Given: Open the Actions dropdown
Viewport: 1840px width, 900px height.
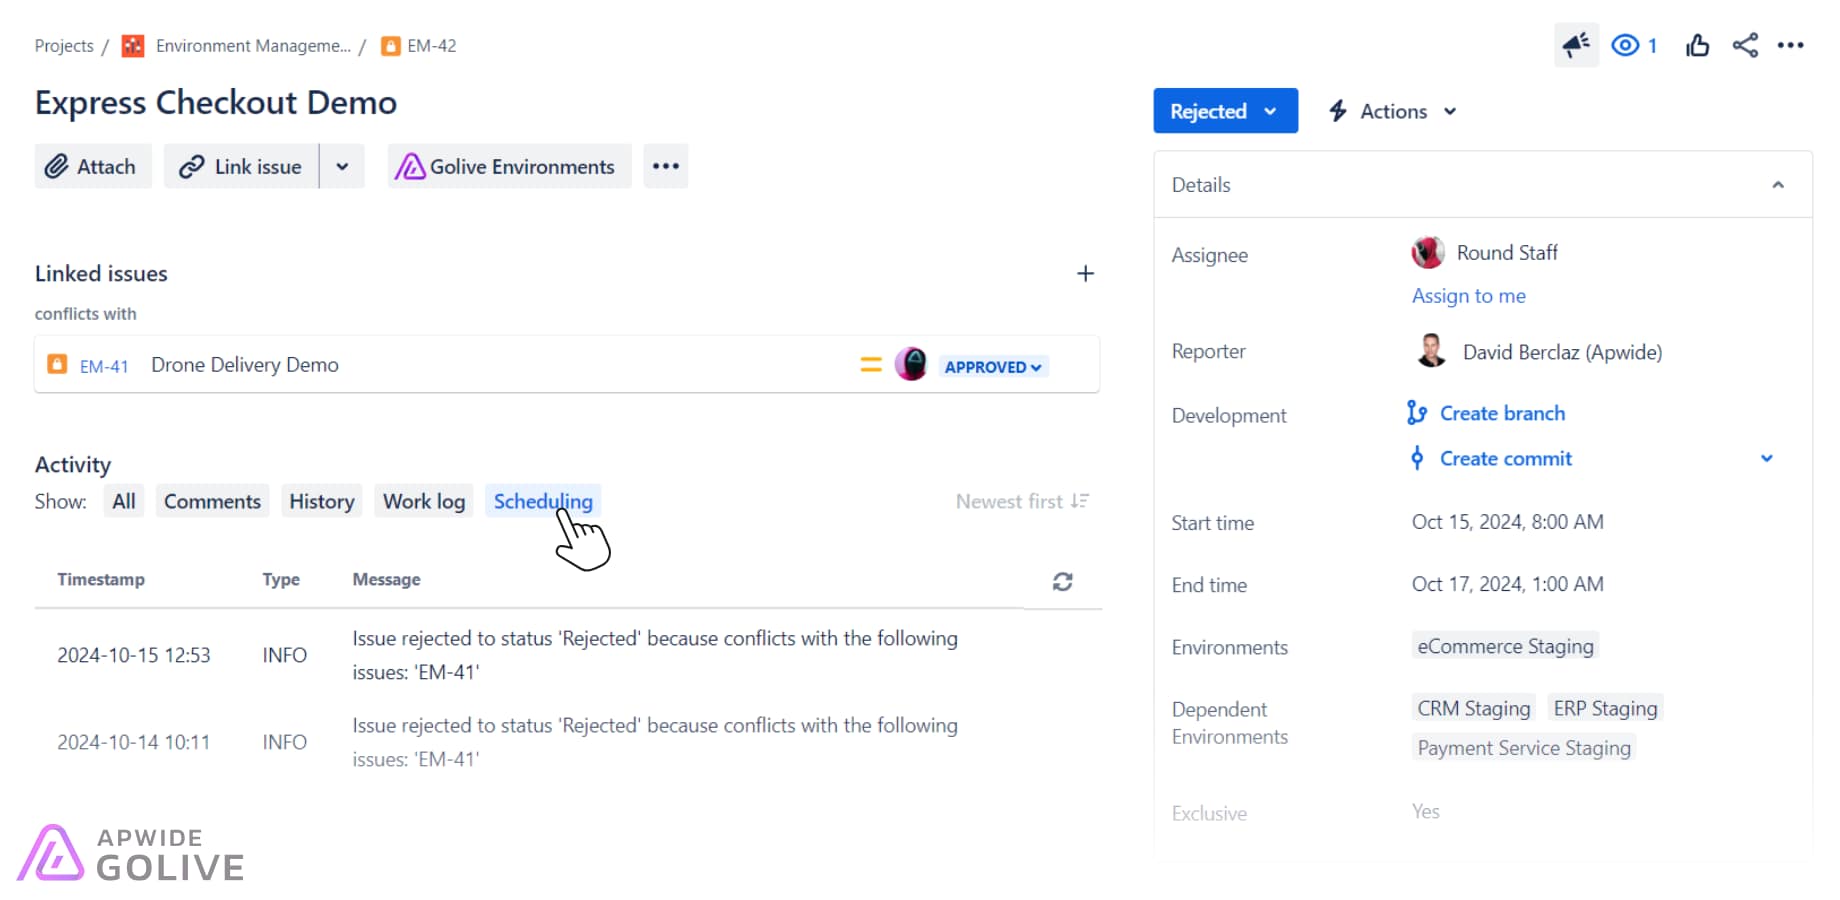Looking at the screenshot, I should [1392, 111].
